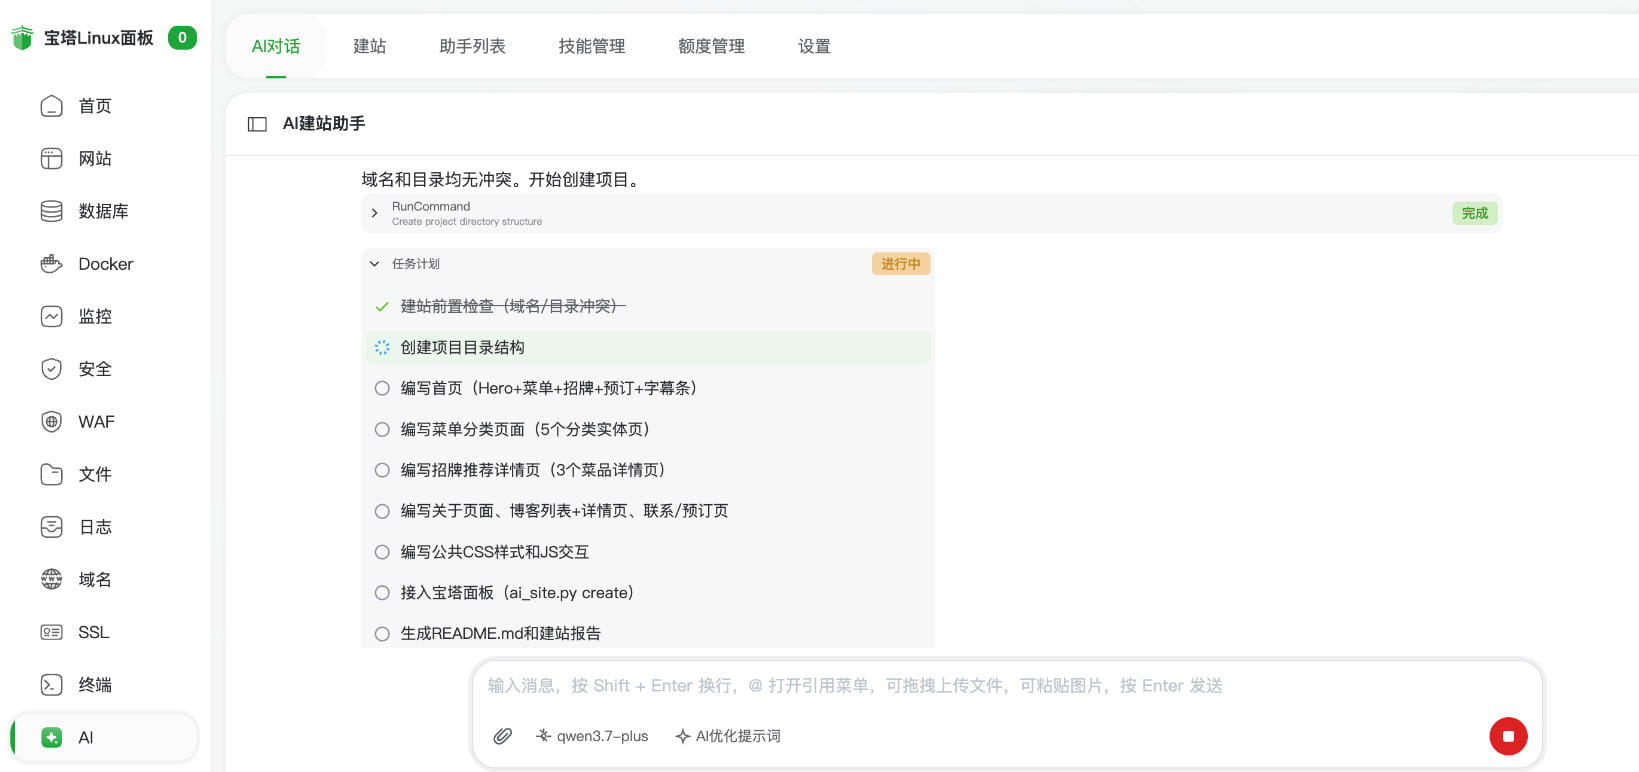Select circle for 编写菜单分类页面 task
1639x772 pixels.
coord(382,429)
